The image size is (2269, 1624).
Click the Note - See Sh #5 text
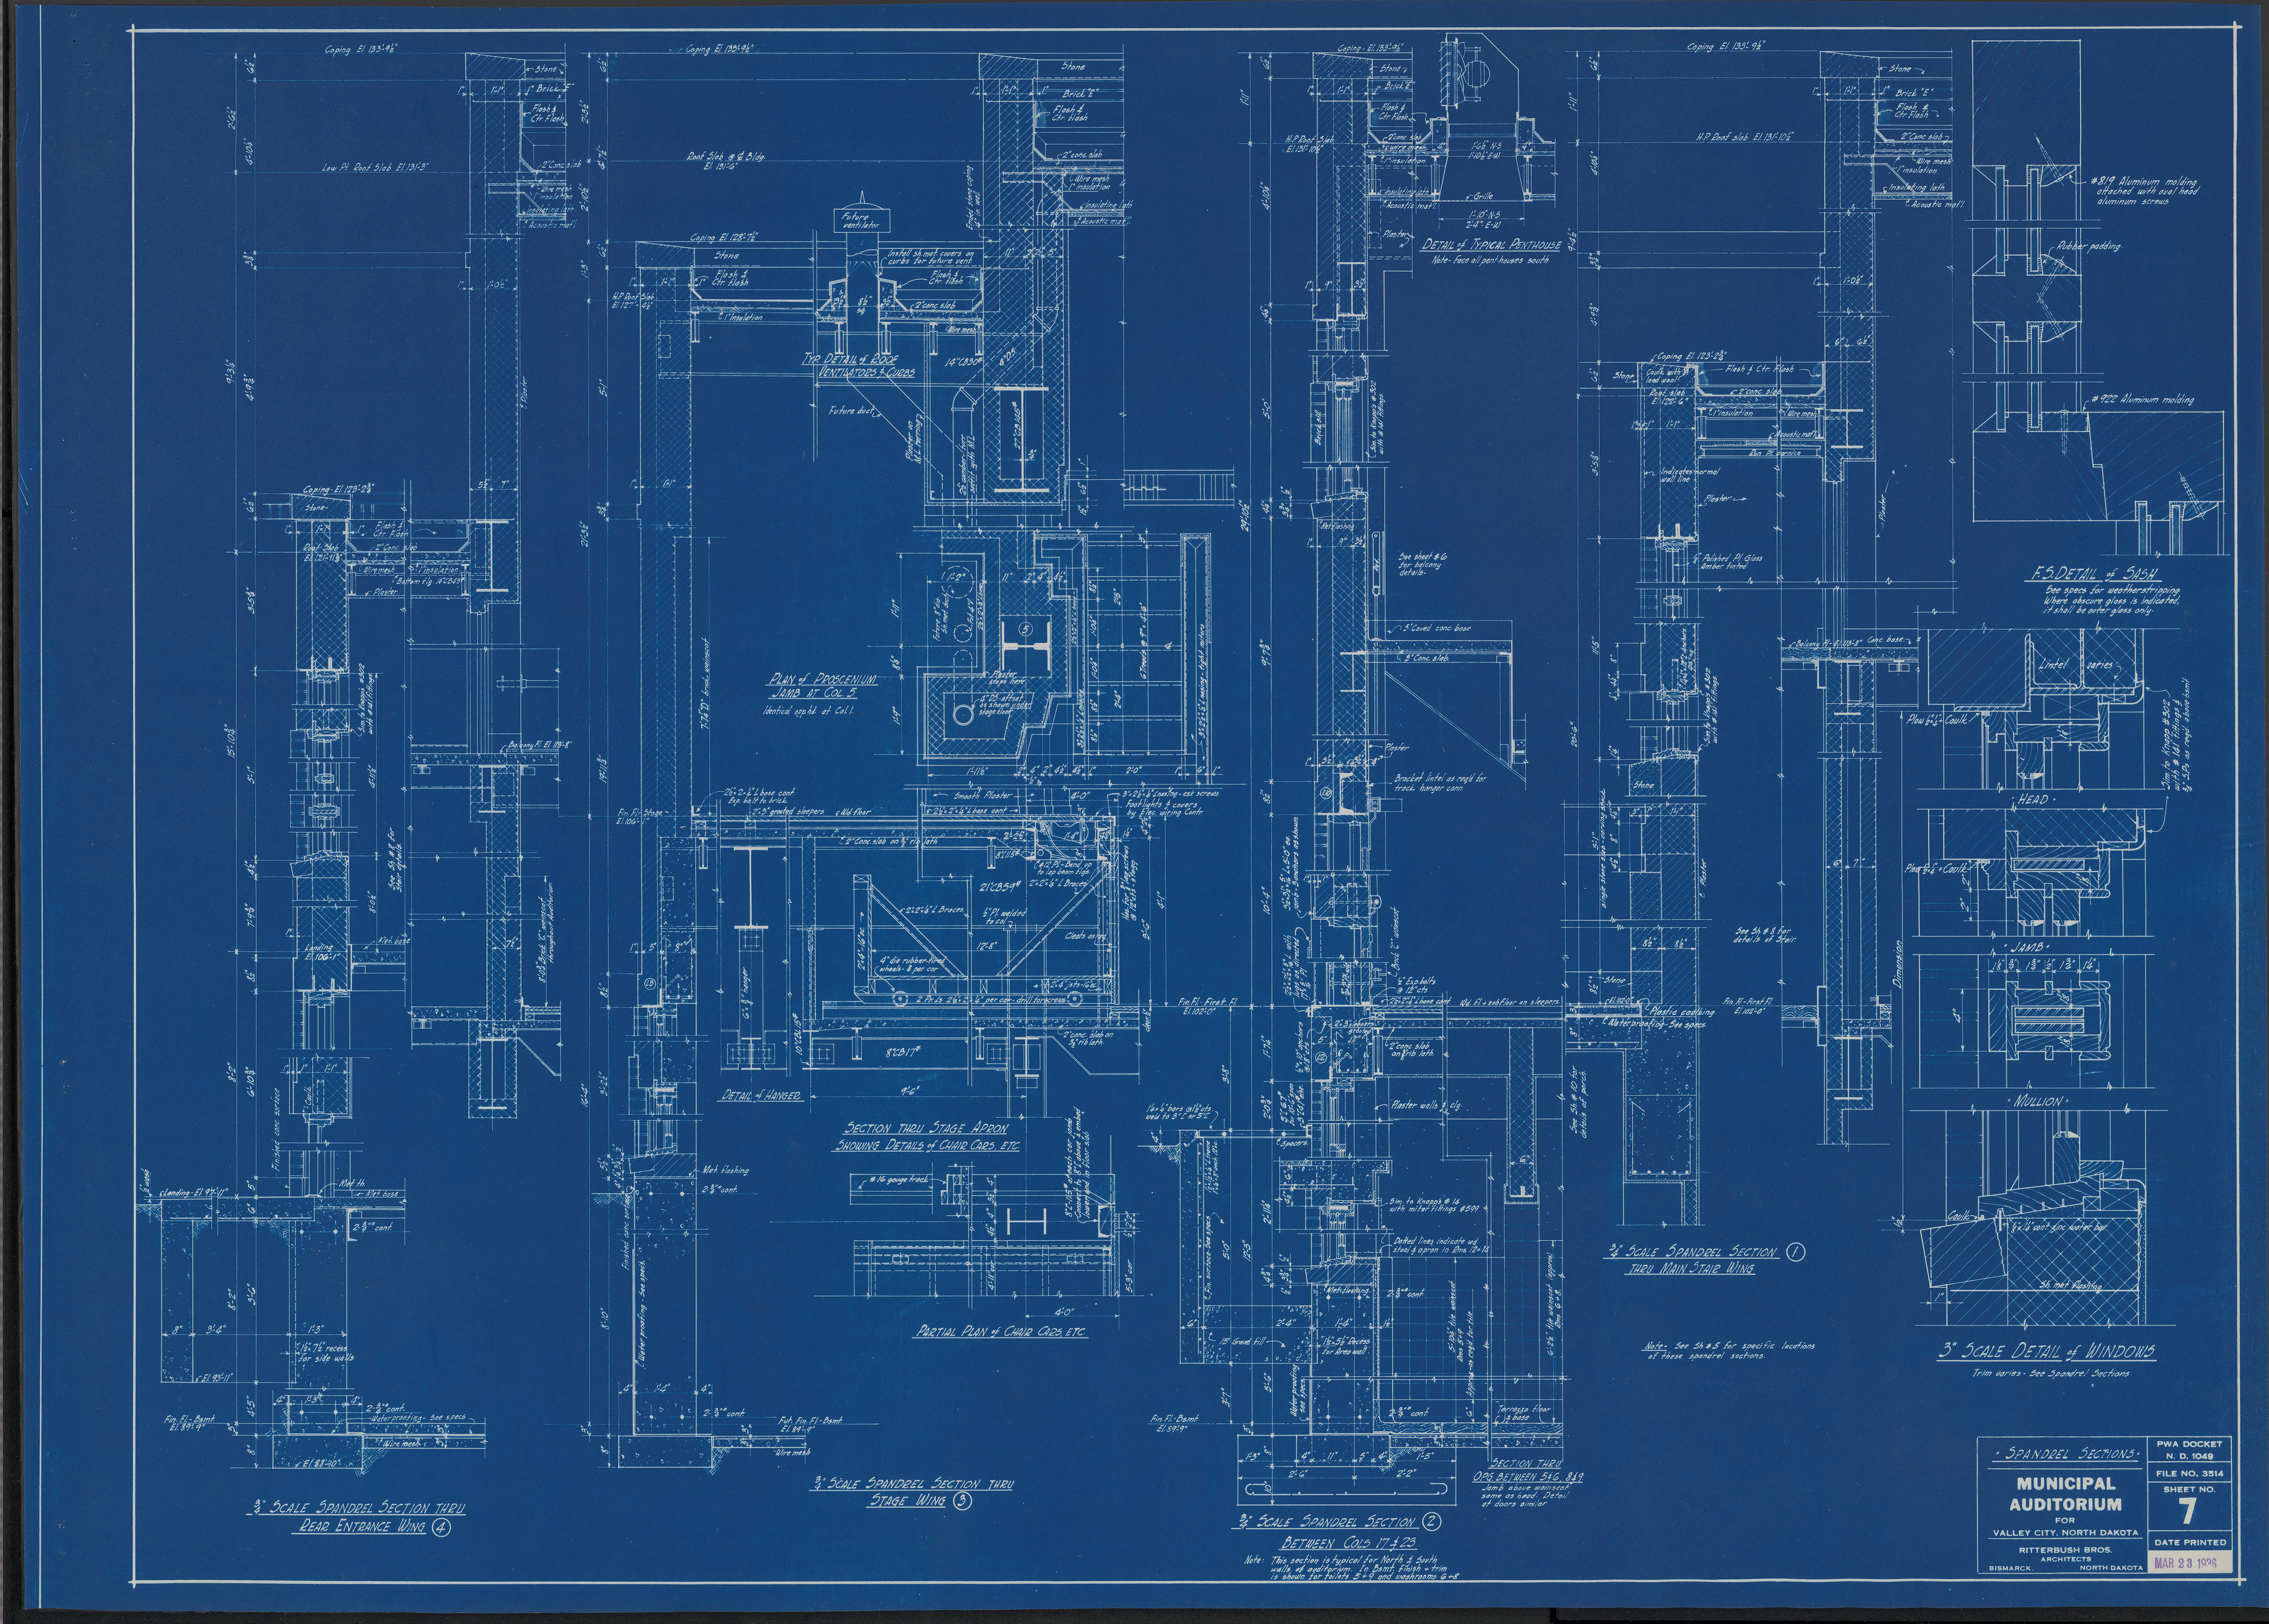click(x=1729, y=1350)
